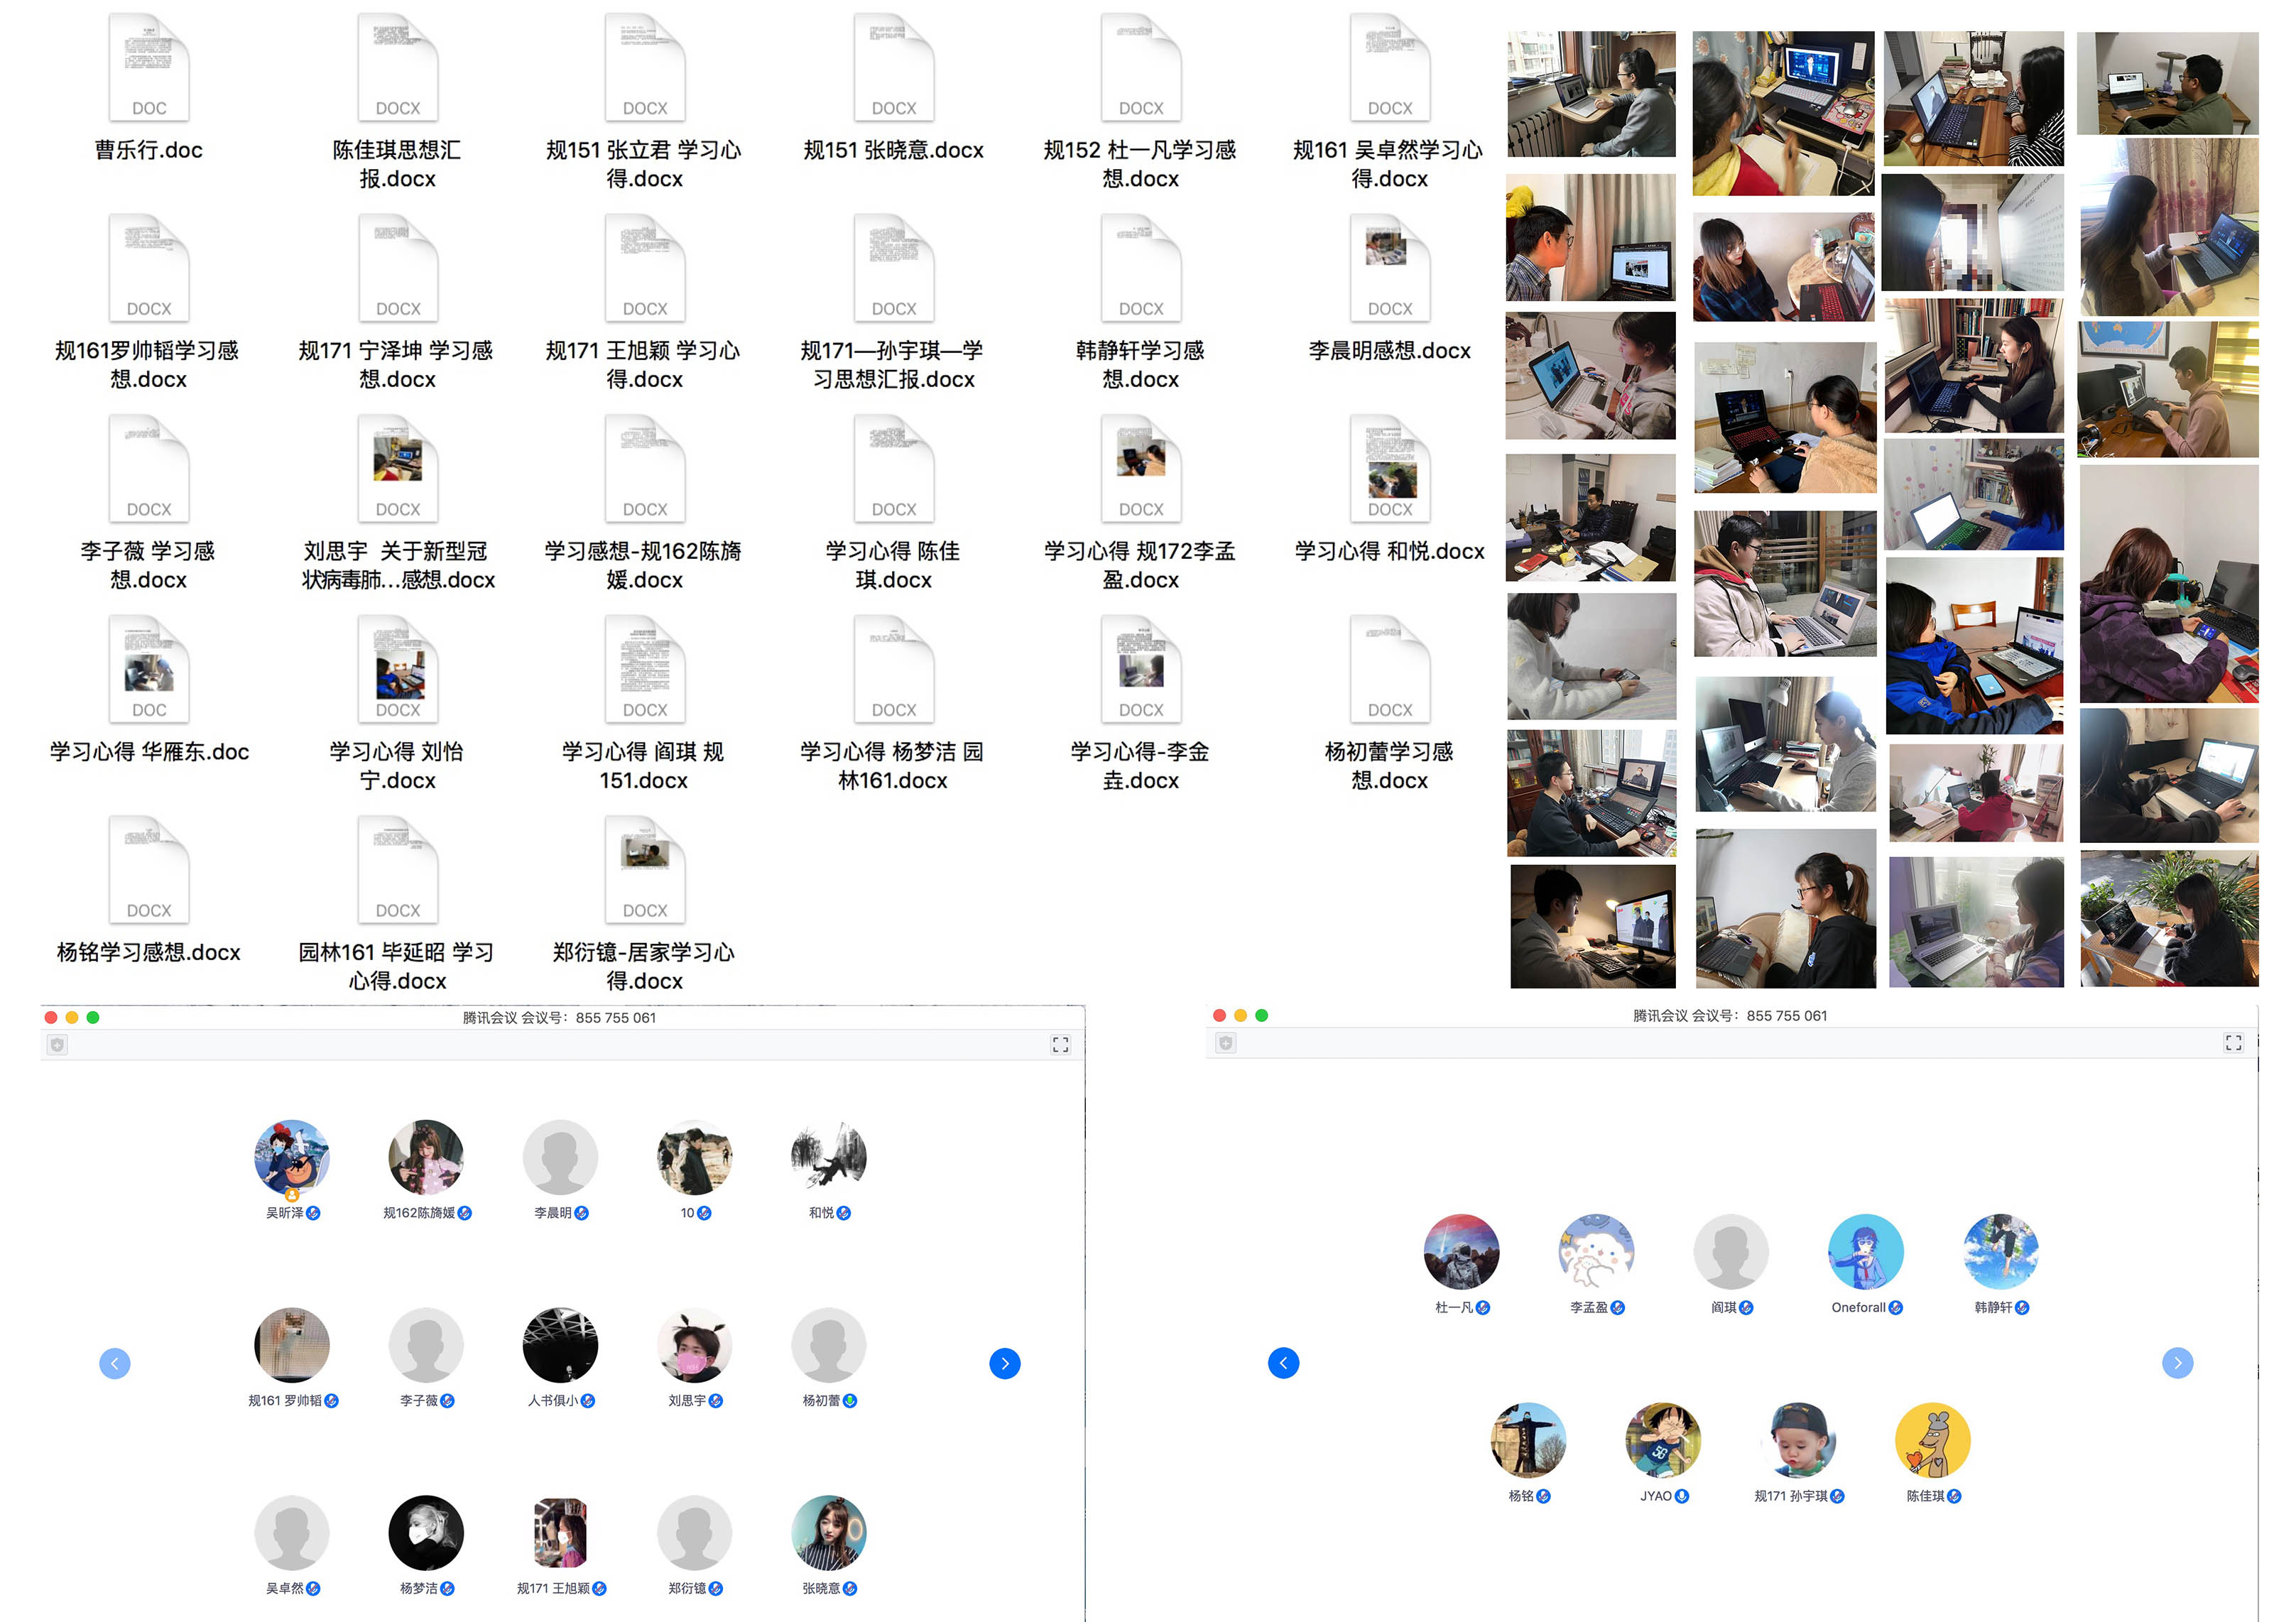Screen dimensions: 2296x1622
Task: Toggle active green mic beside 杨初蕾
Action: pos(850,1401)
